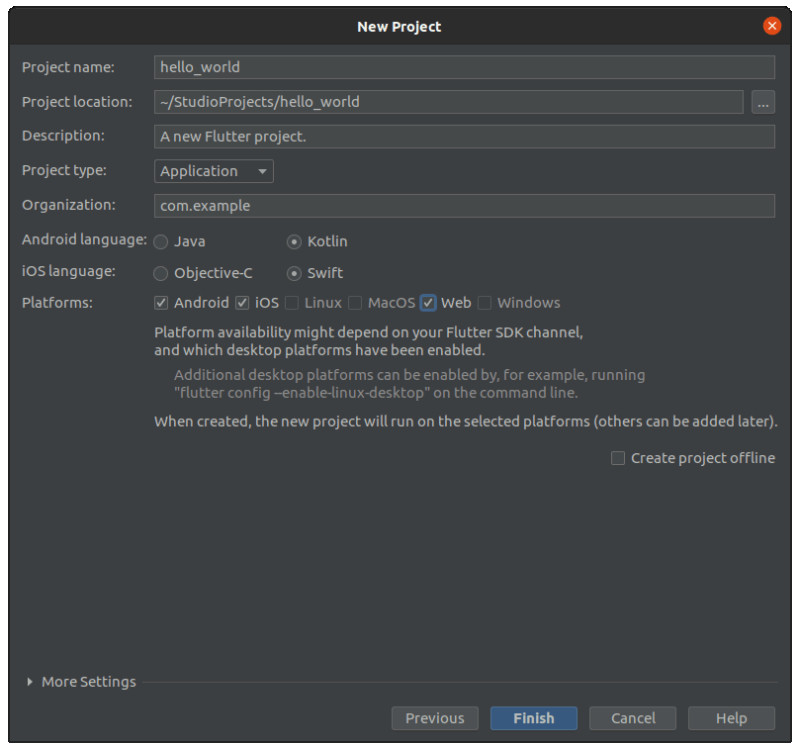Click the Finish button
The image size is (800, 751).
pos(534,718)
